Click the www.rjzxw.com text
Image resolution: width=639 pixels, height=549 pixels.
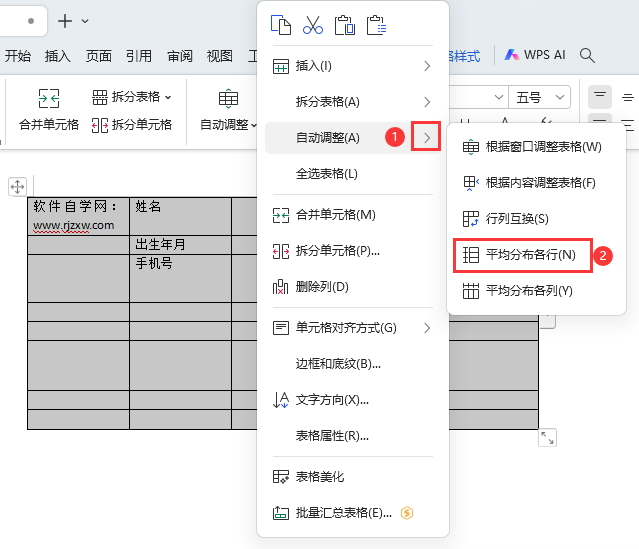coord(73,225)
